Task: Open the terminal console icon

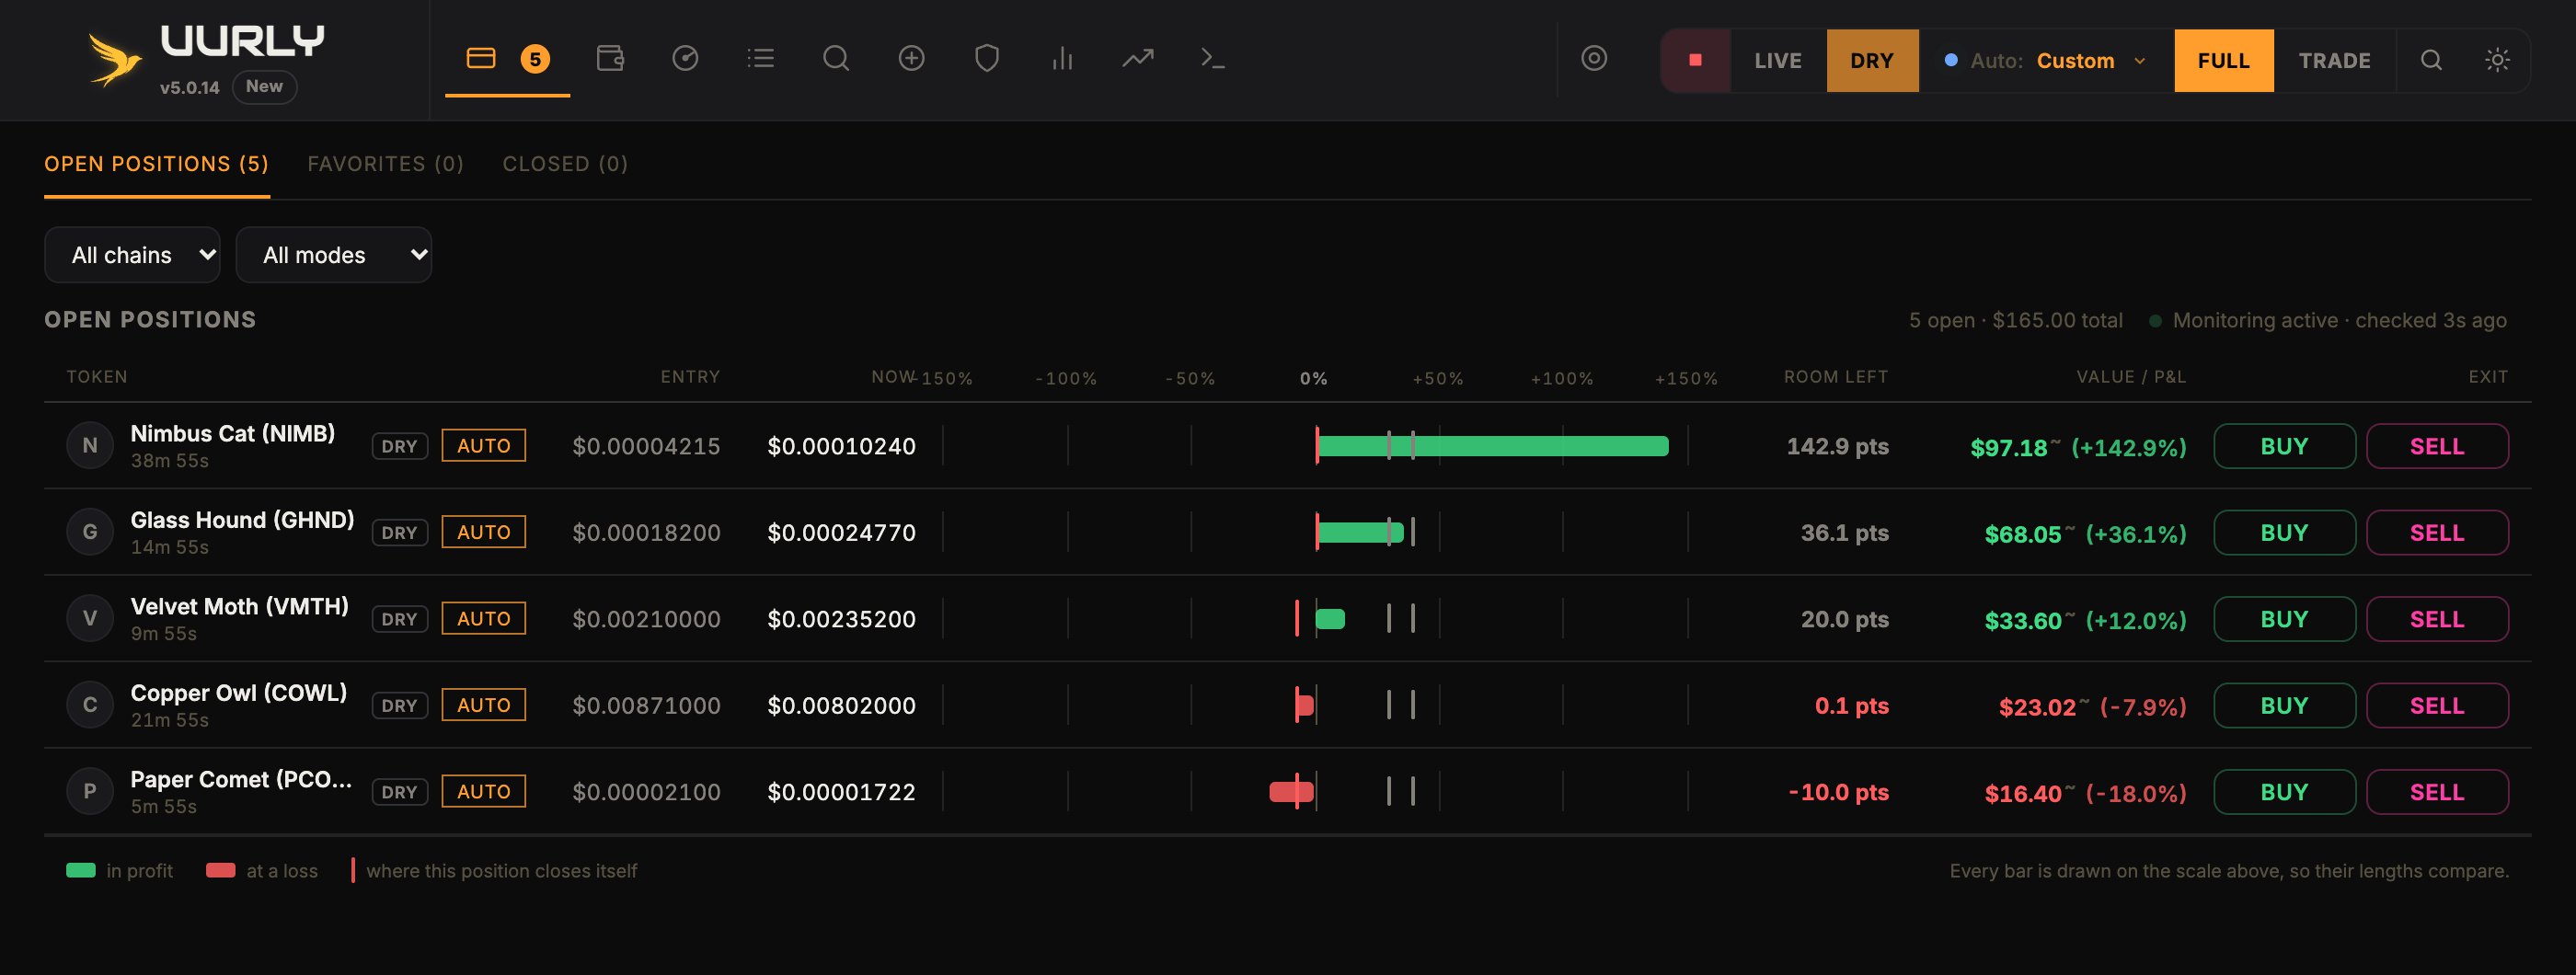Action: [1213, 59]
